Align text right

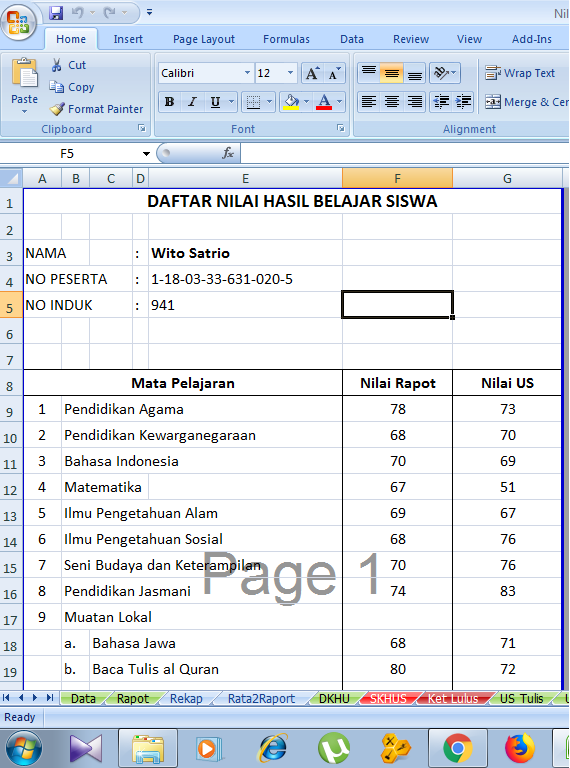coord(414,102)
